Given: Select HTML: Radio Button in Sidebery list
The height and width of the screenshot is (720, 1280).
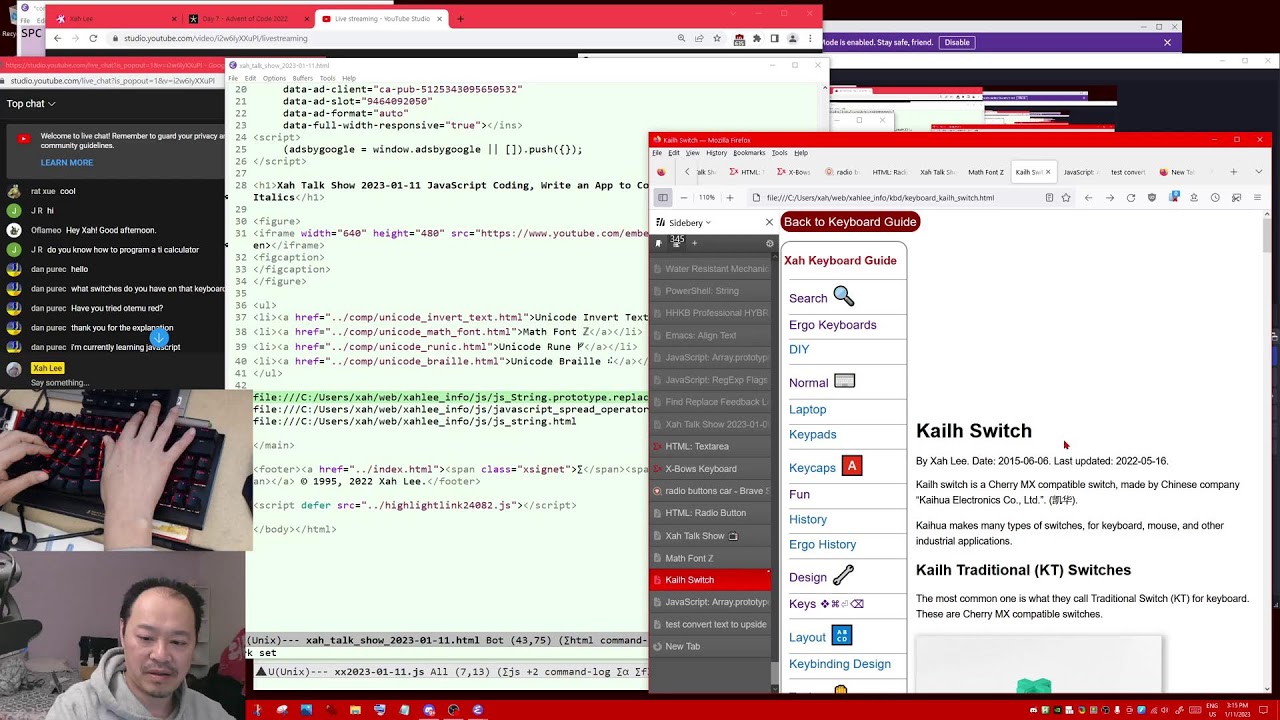Looking at the screenshot, I should pyautogui.click(x=710, y=513).
